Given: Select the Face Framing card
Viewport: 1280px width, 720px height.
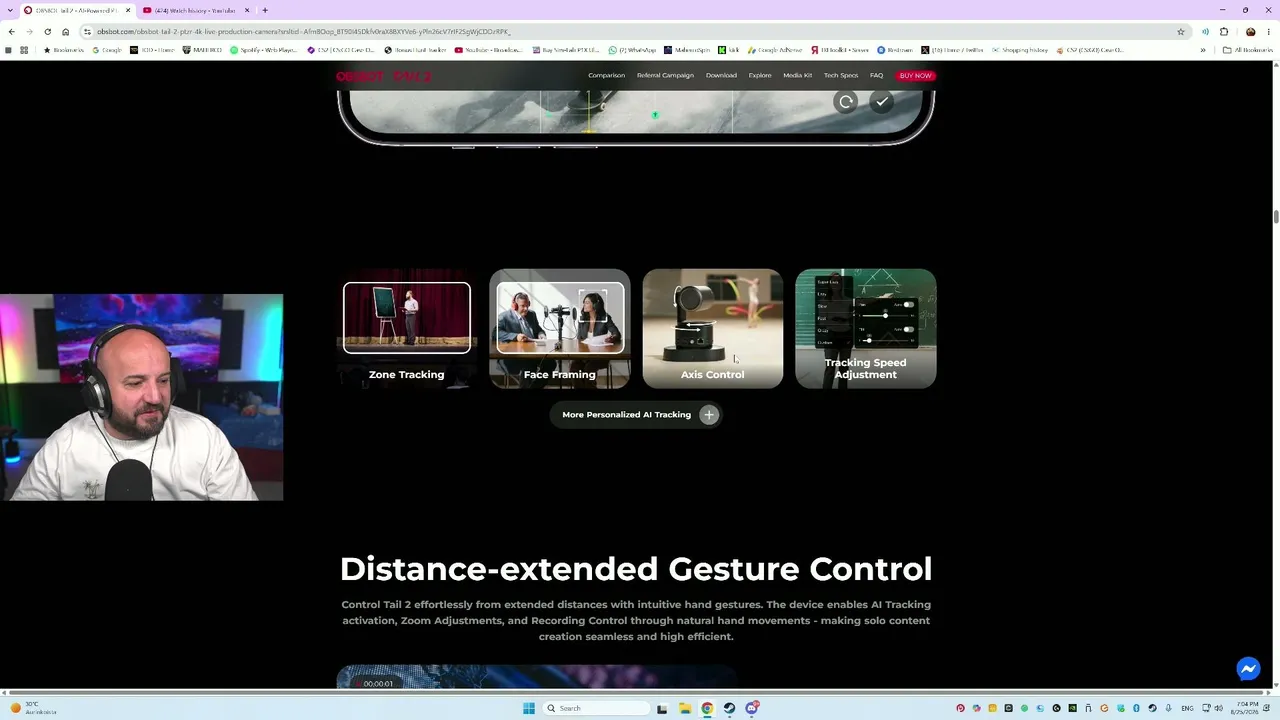Looking at the screenshot, I should 560,328.
